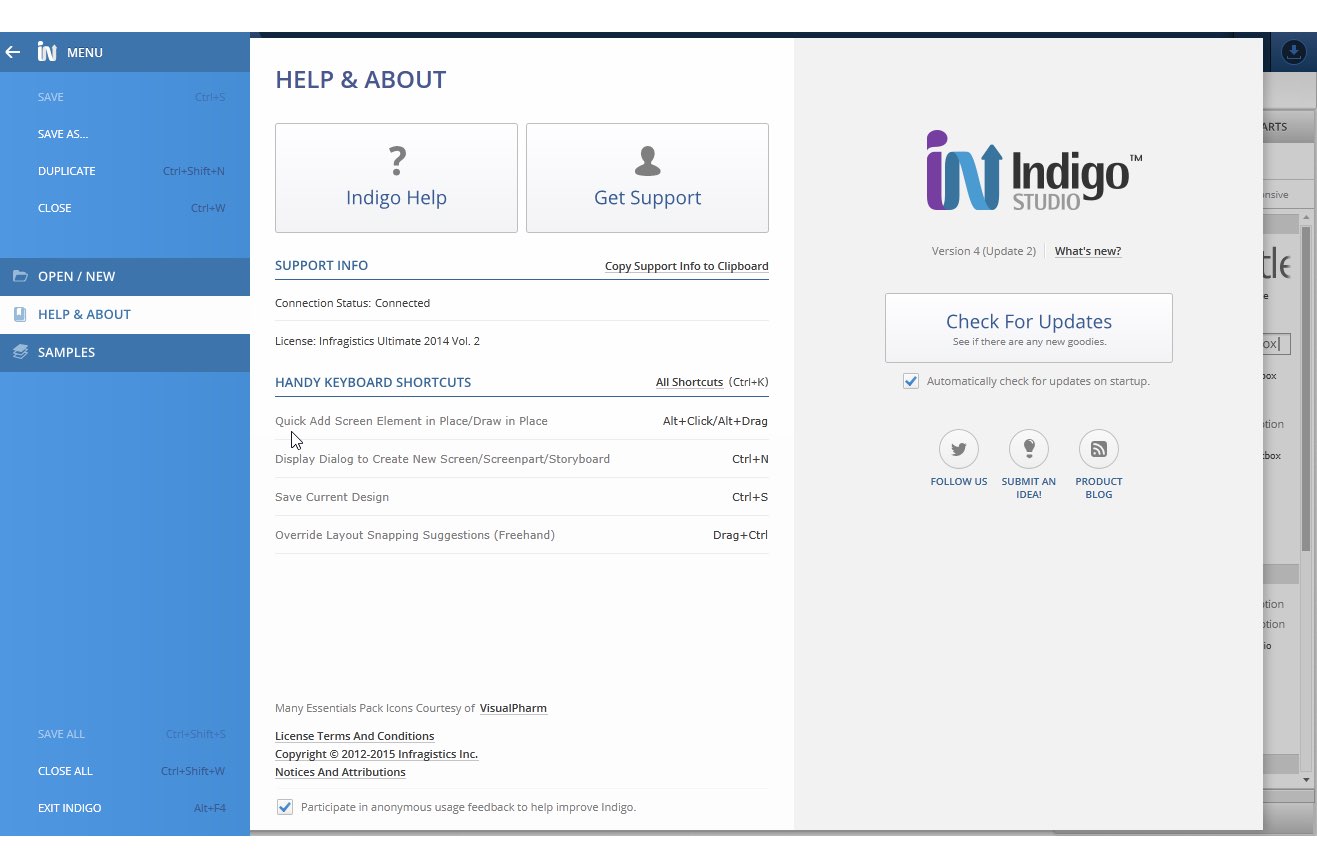Click the SUBMIT AN IDEA! label

click(1028, 488)
